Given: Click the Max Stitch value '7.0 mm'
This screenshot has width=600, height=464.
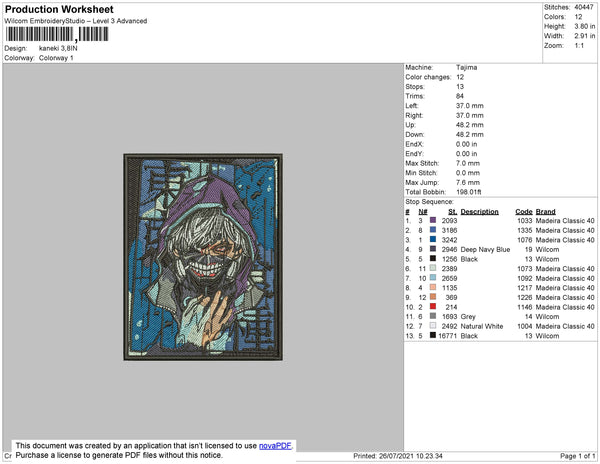Looking at the screenshot, I should pos(468,163).
